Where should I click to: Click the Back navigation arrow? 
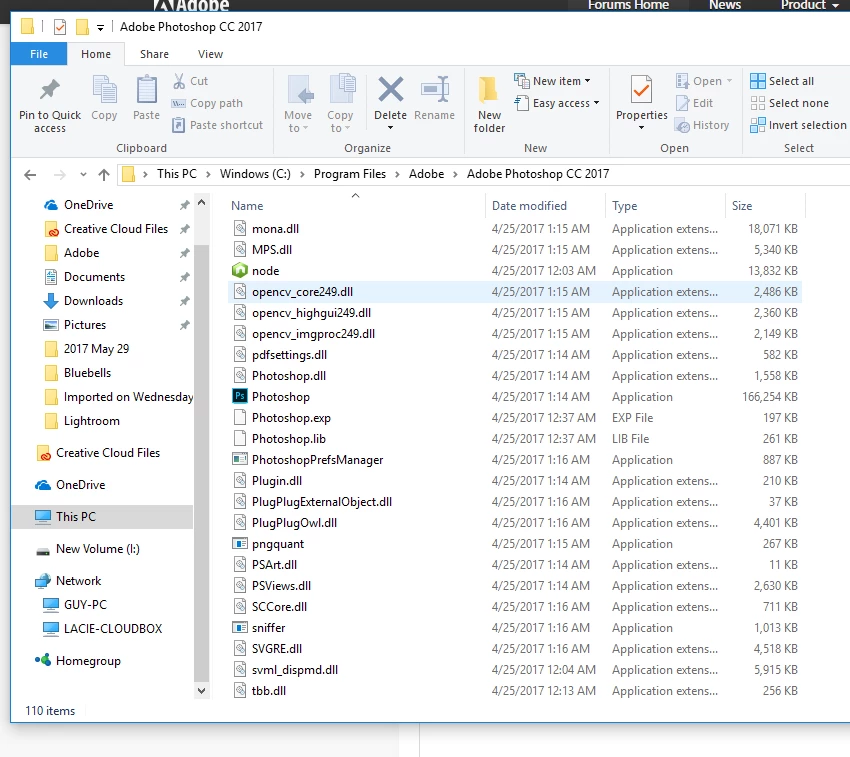coord(30,175)
